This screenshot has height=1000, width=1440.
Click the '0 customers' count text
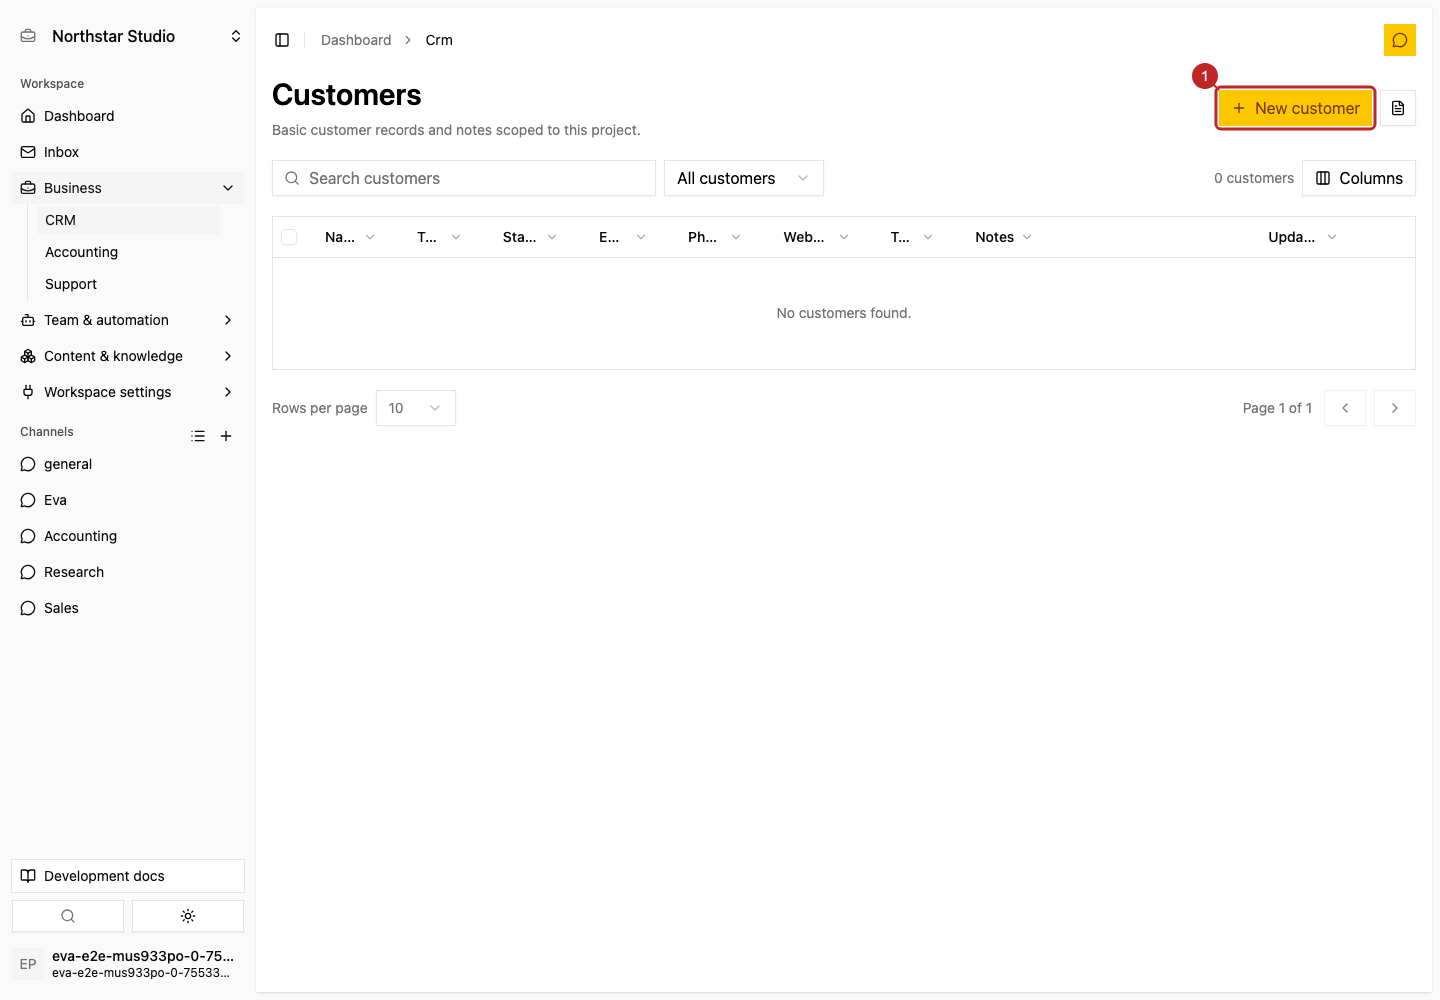click(1254, 178)
